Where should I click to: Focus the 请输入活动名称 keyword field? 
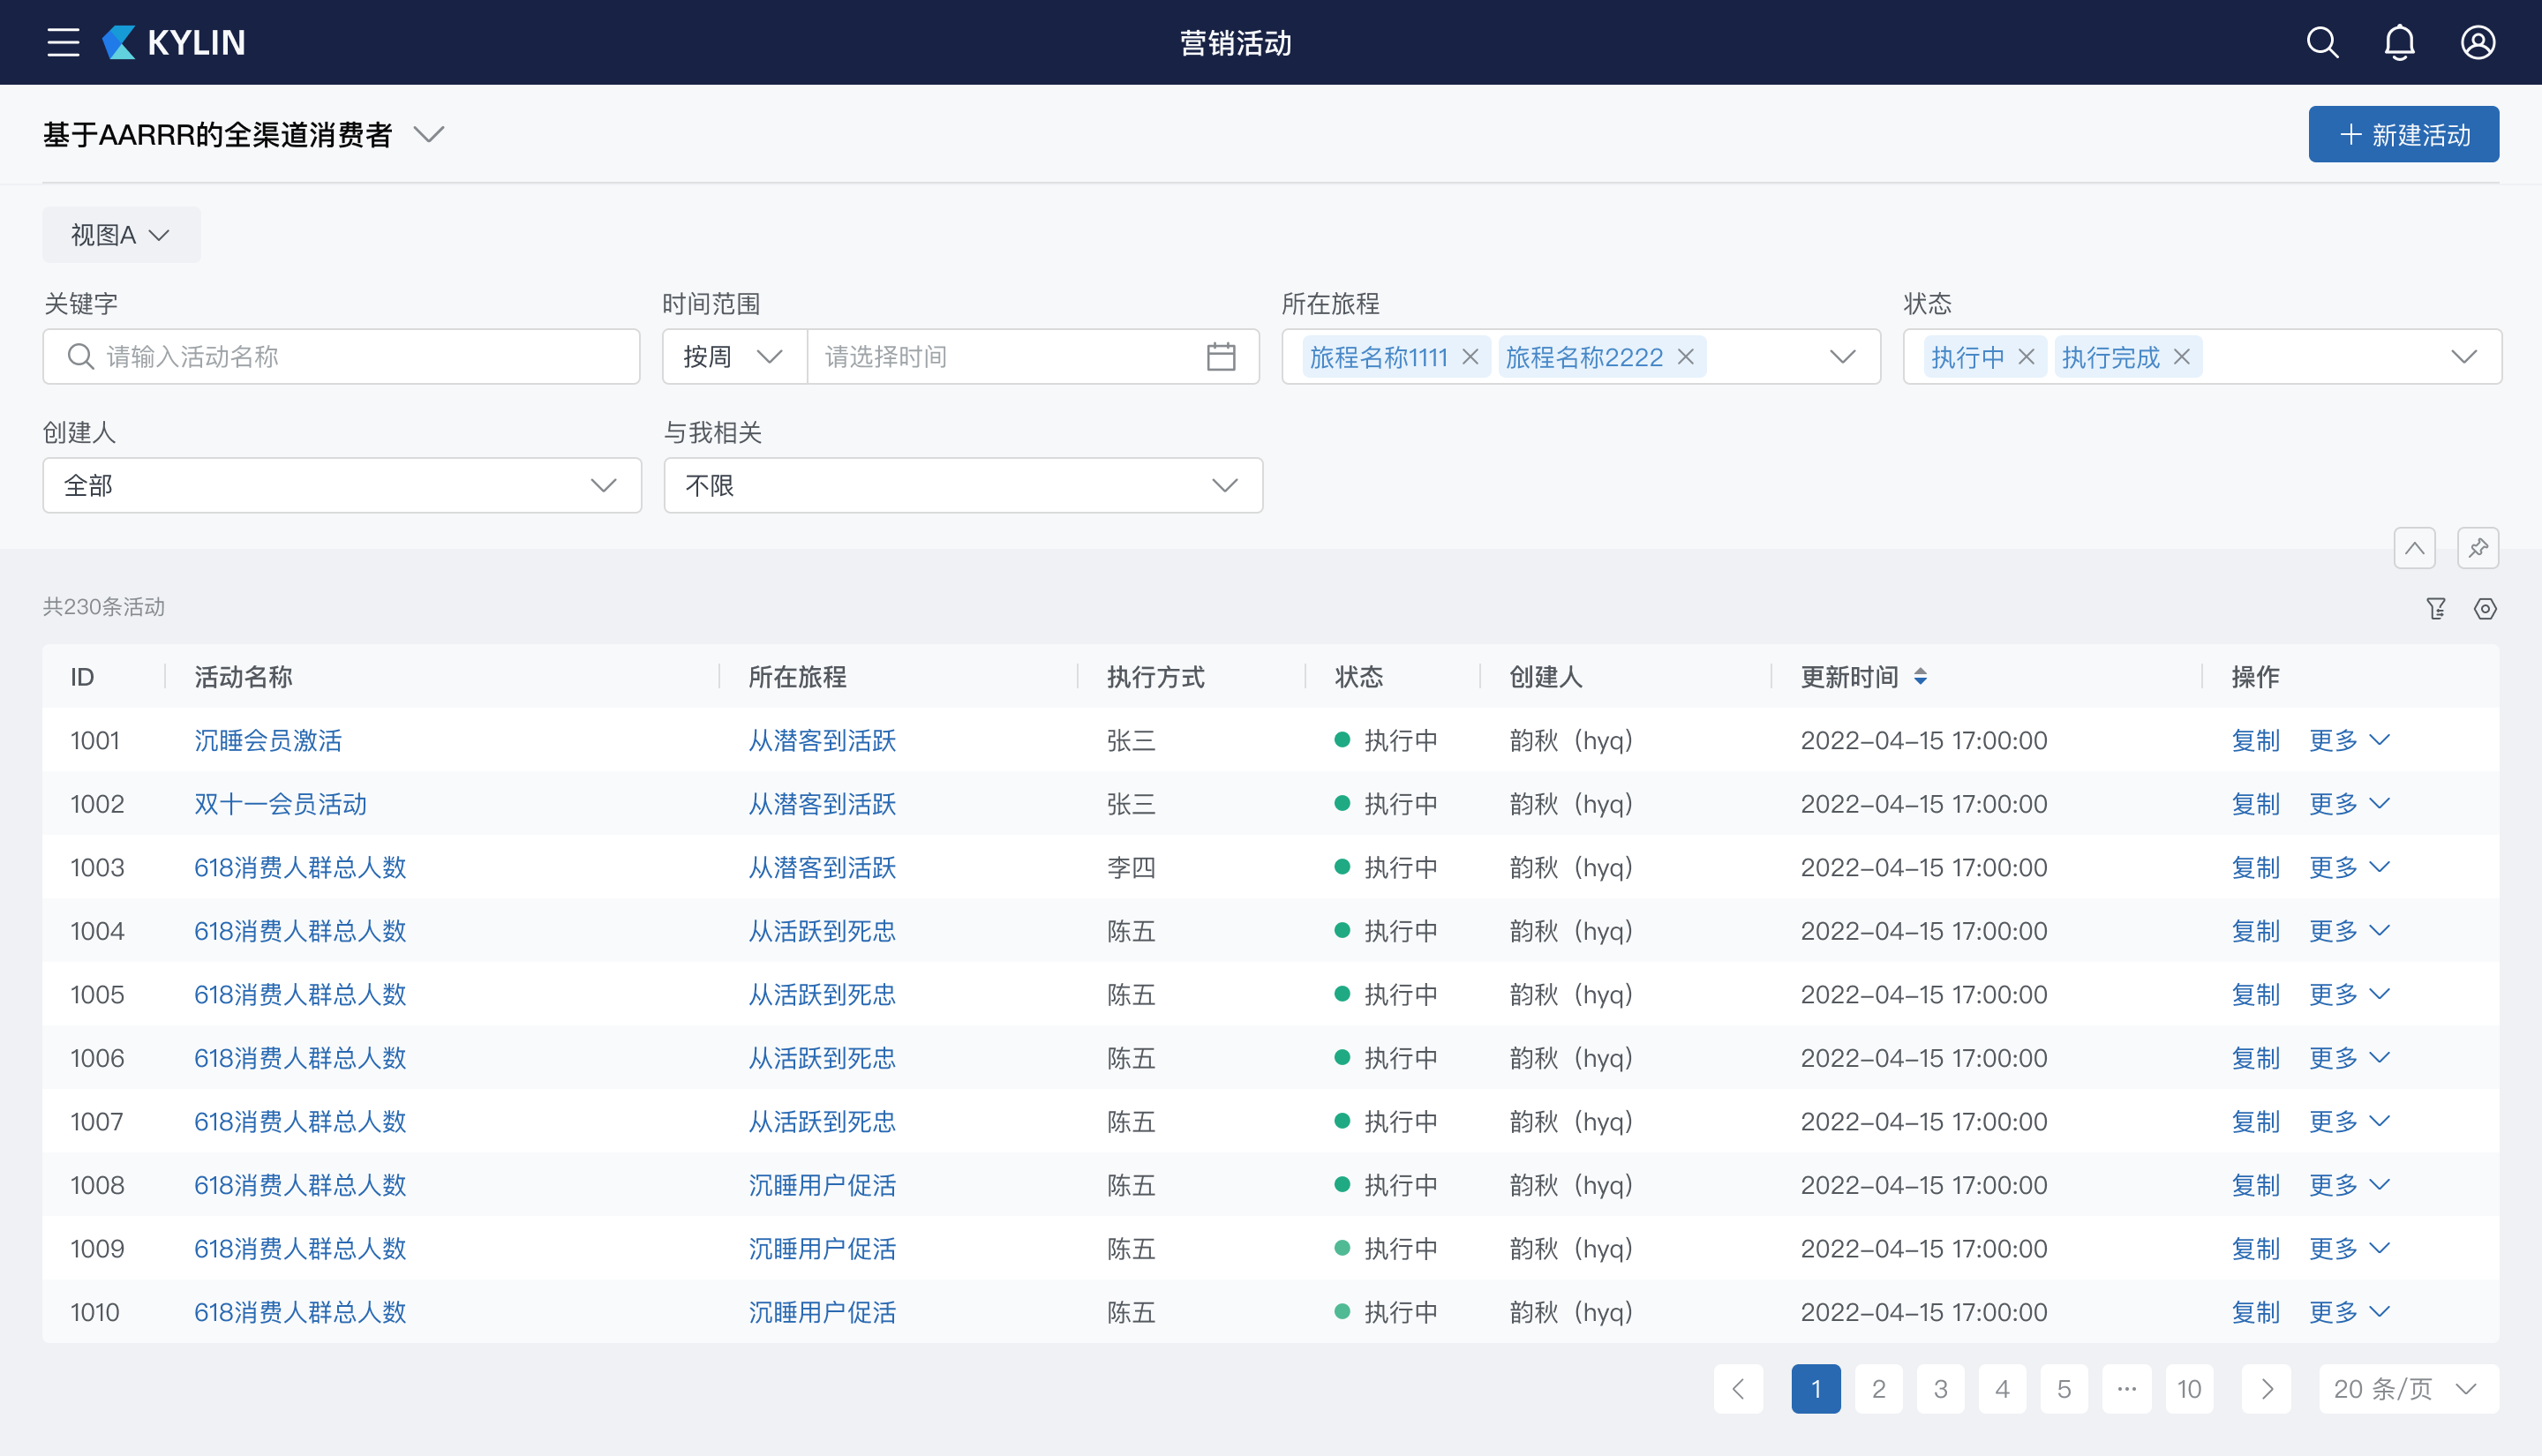(341, 356)
